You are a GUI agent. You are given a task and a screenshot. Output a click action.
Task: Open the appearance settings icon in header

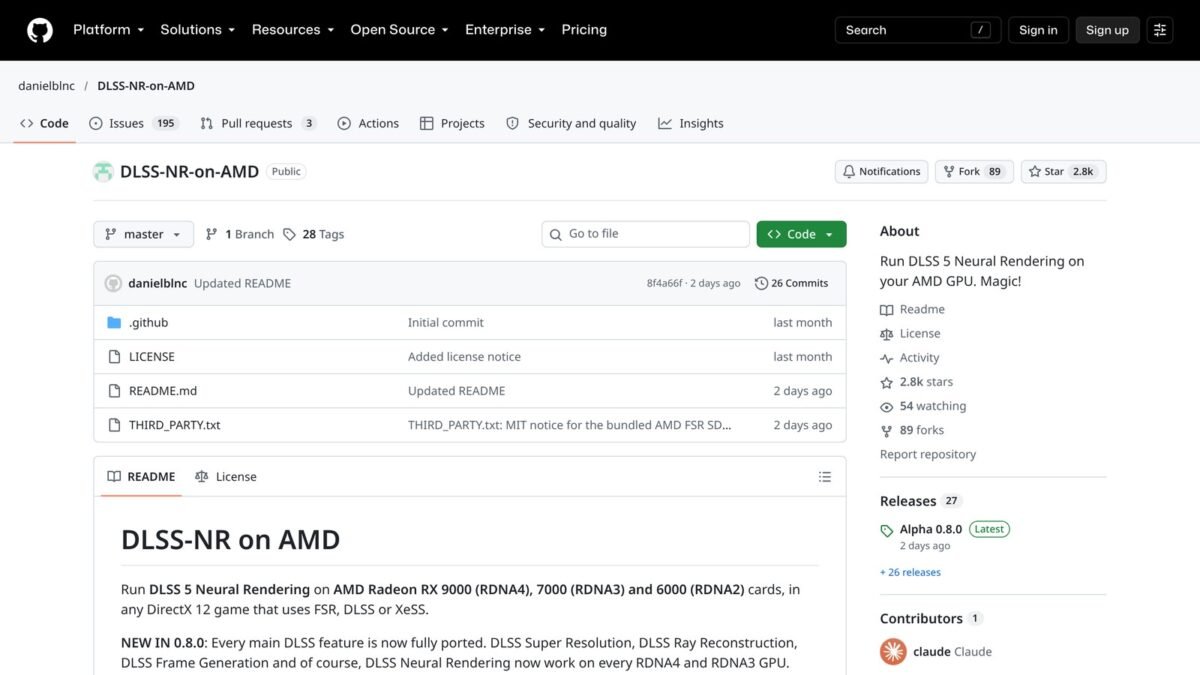click(1160, 30)
